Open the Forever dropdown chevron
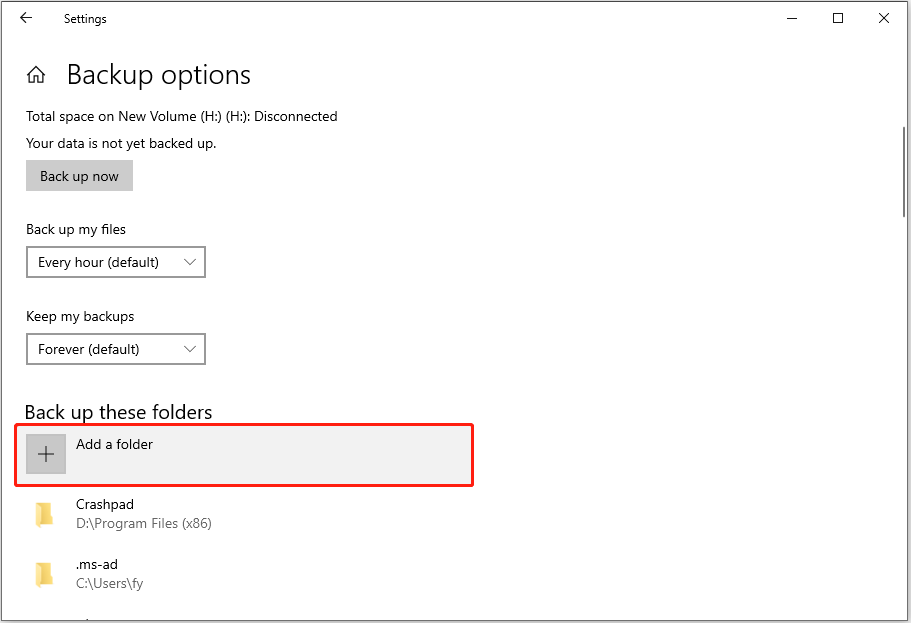911x623 pixels. coord(190,348)
